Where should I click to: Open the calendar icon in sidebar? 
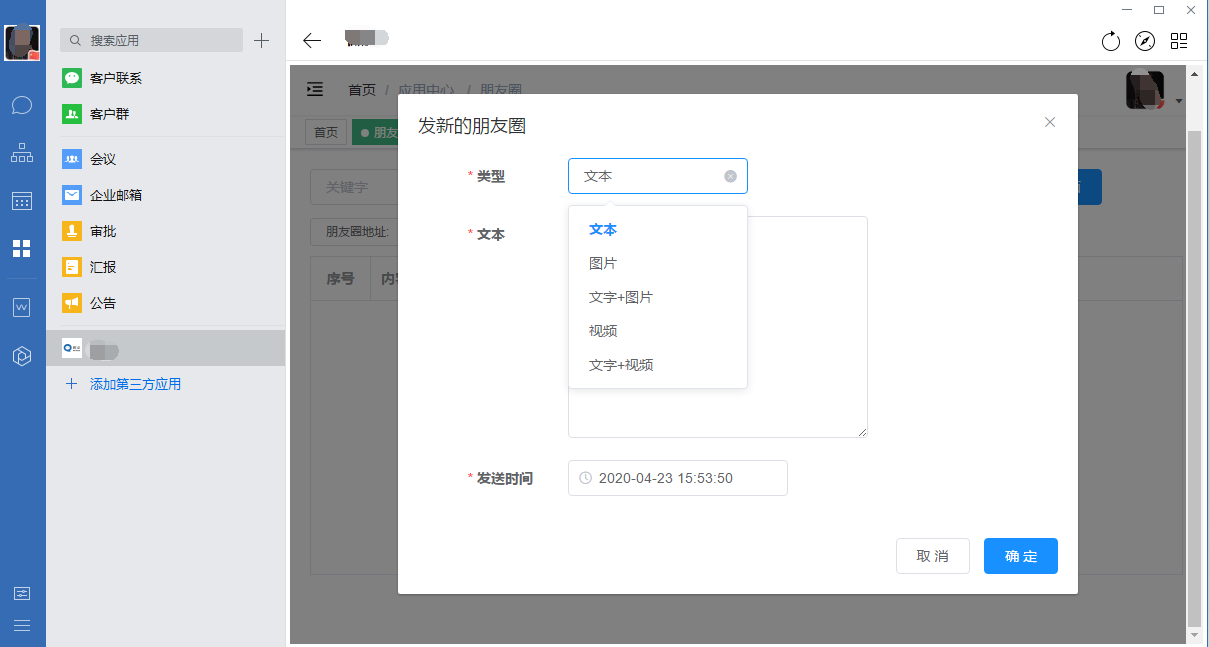(22, 201)
